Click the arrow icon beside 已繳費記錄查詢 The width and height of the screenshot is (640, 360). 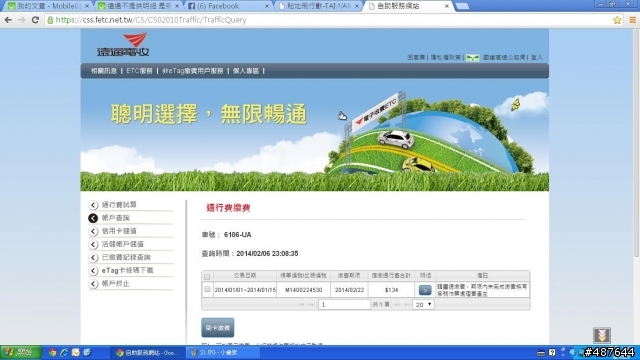[x=93, y=258]
